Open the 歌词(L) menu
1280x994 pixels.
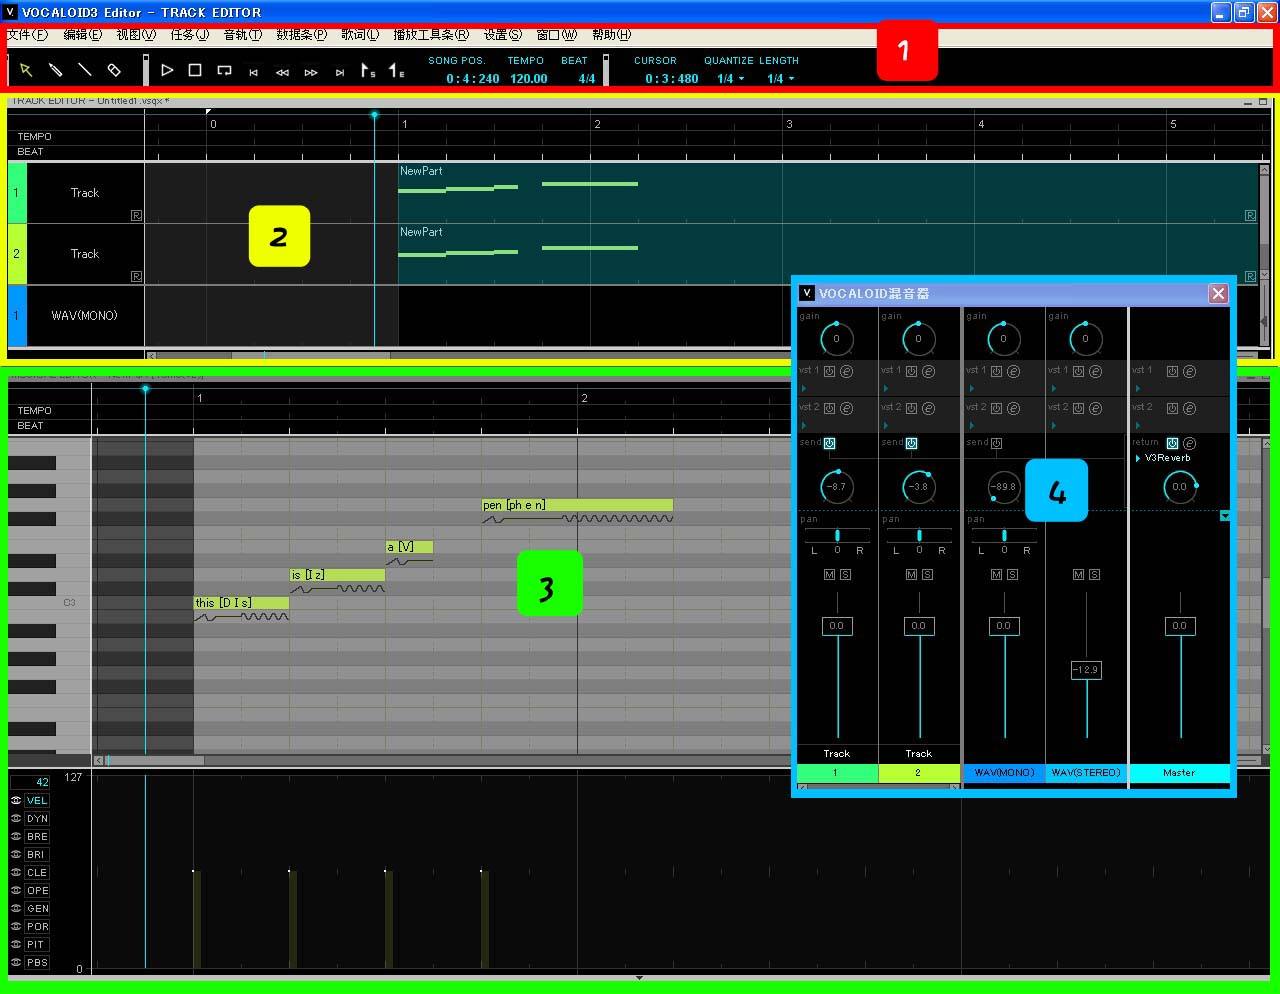(x=360, y=35)
